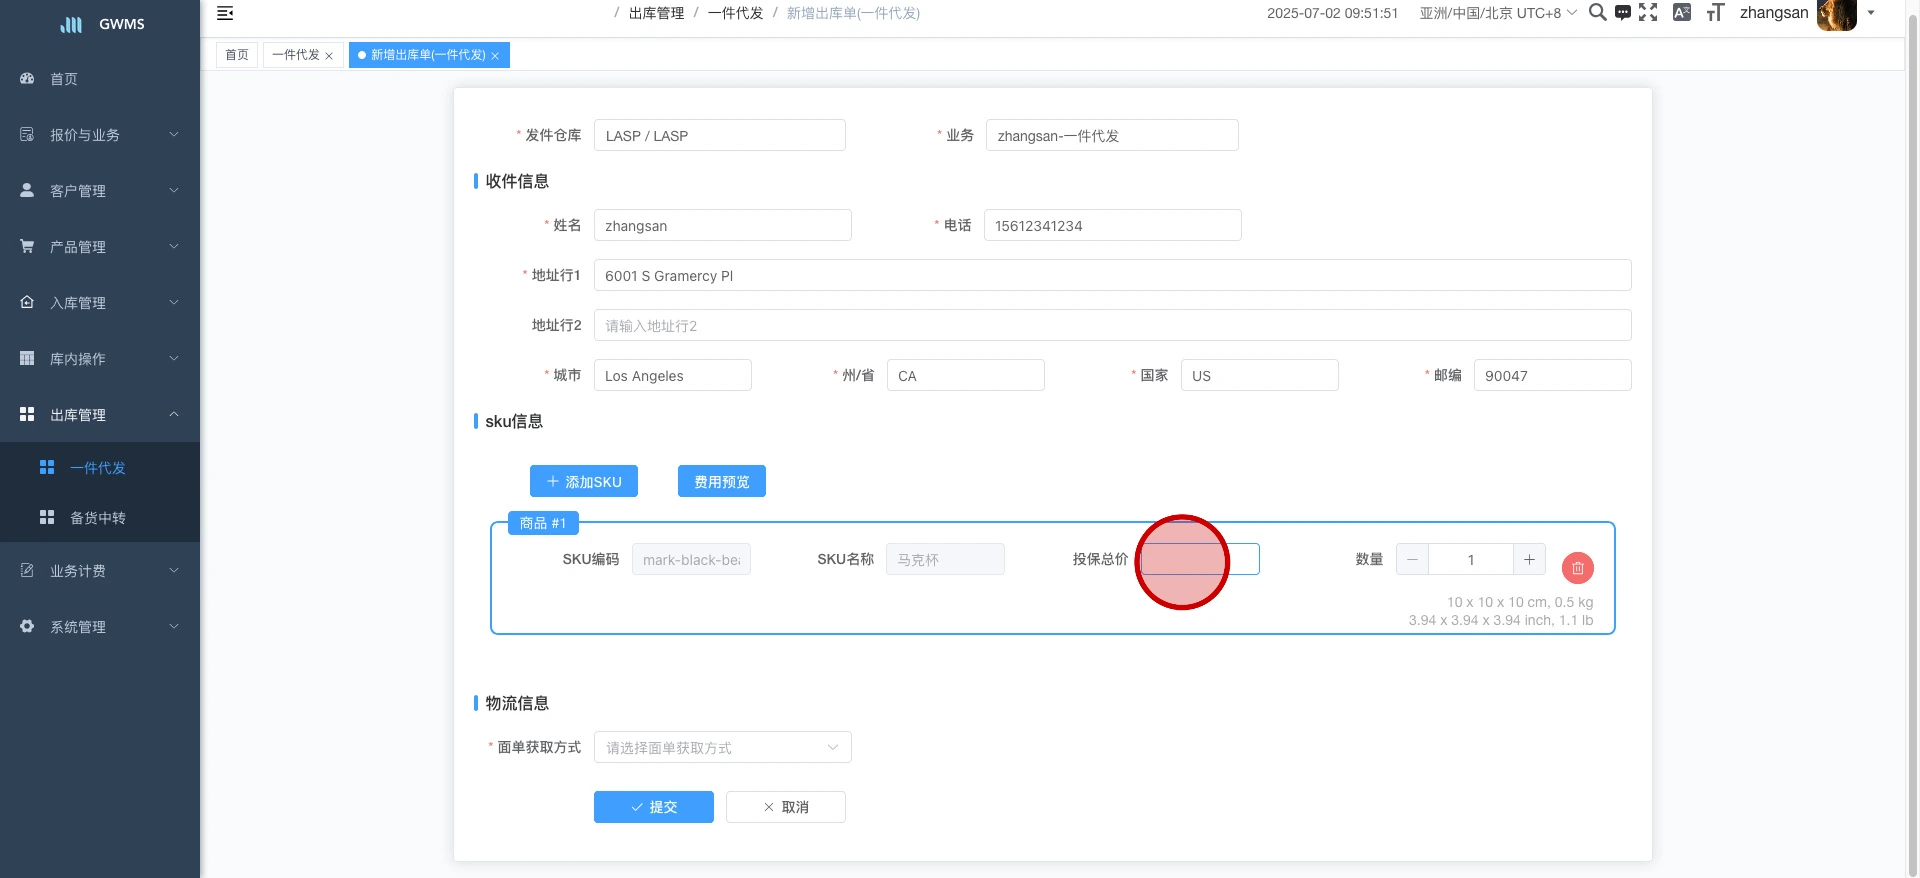Viewport: 1920px width, 878px height.
Task: Increase quantity with the plus button
Action: click(x=1529, y=560)
